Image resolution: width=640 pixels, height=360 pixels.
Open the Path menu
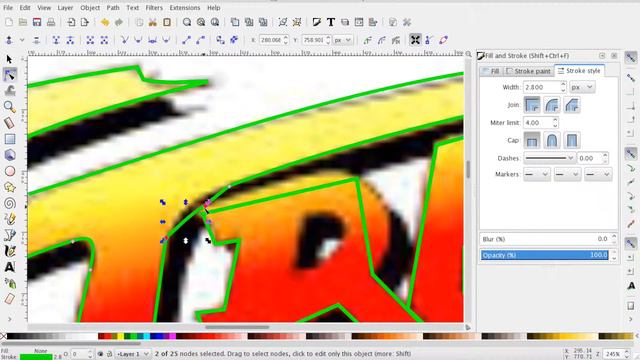point(113,8)
